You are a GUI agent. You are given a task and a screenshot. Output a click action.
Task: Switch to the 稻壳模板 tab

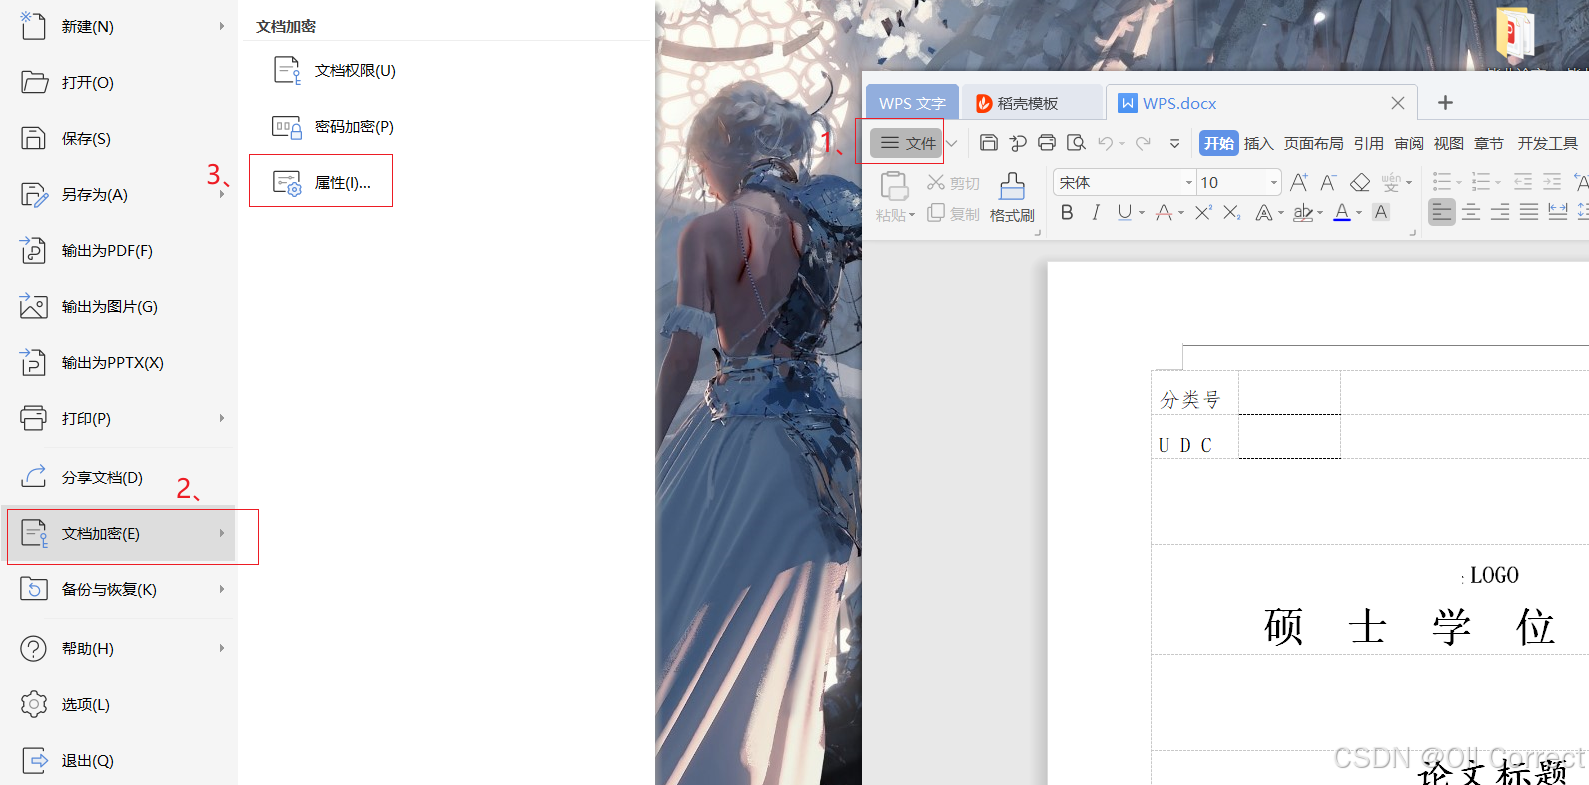click(x=1030, y=103)
